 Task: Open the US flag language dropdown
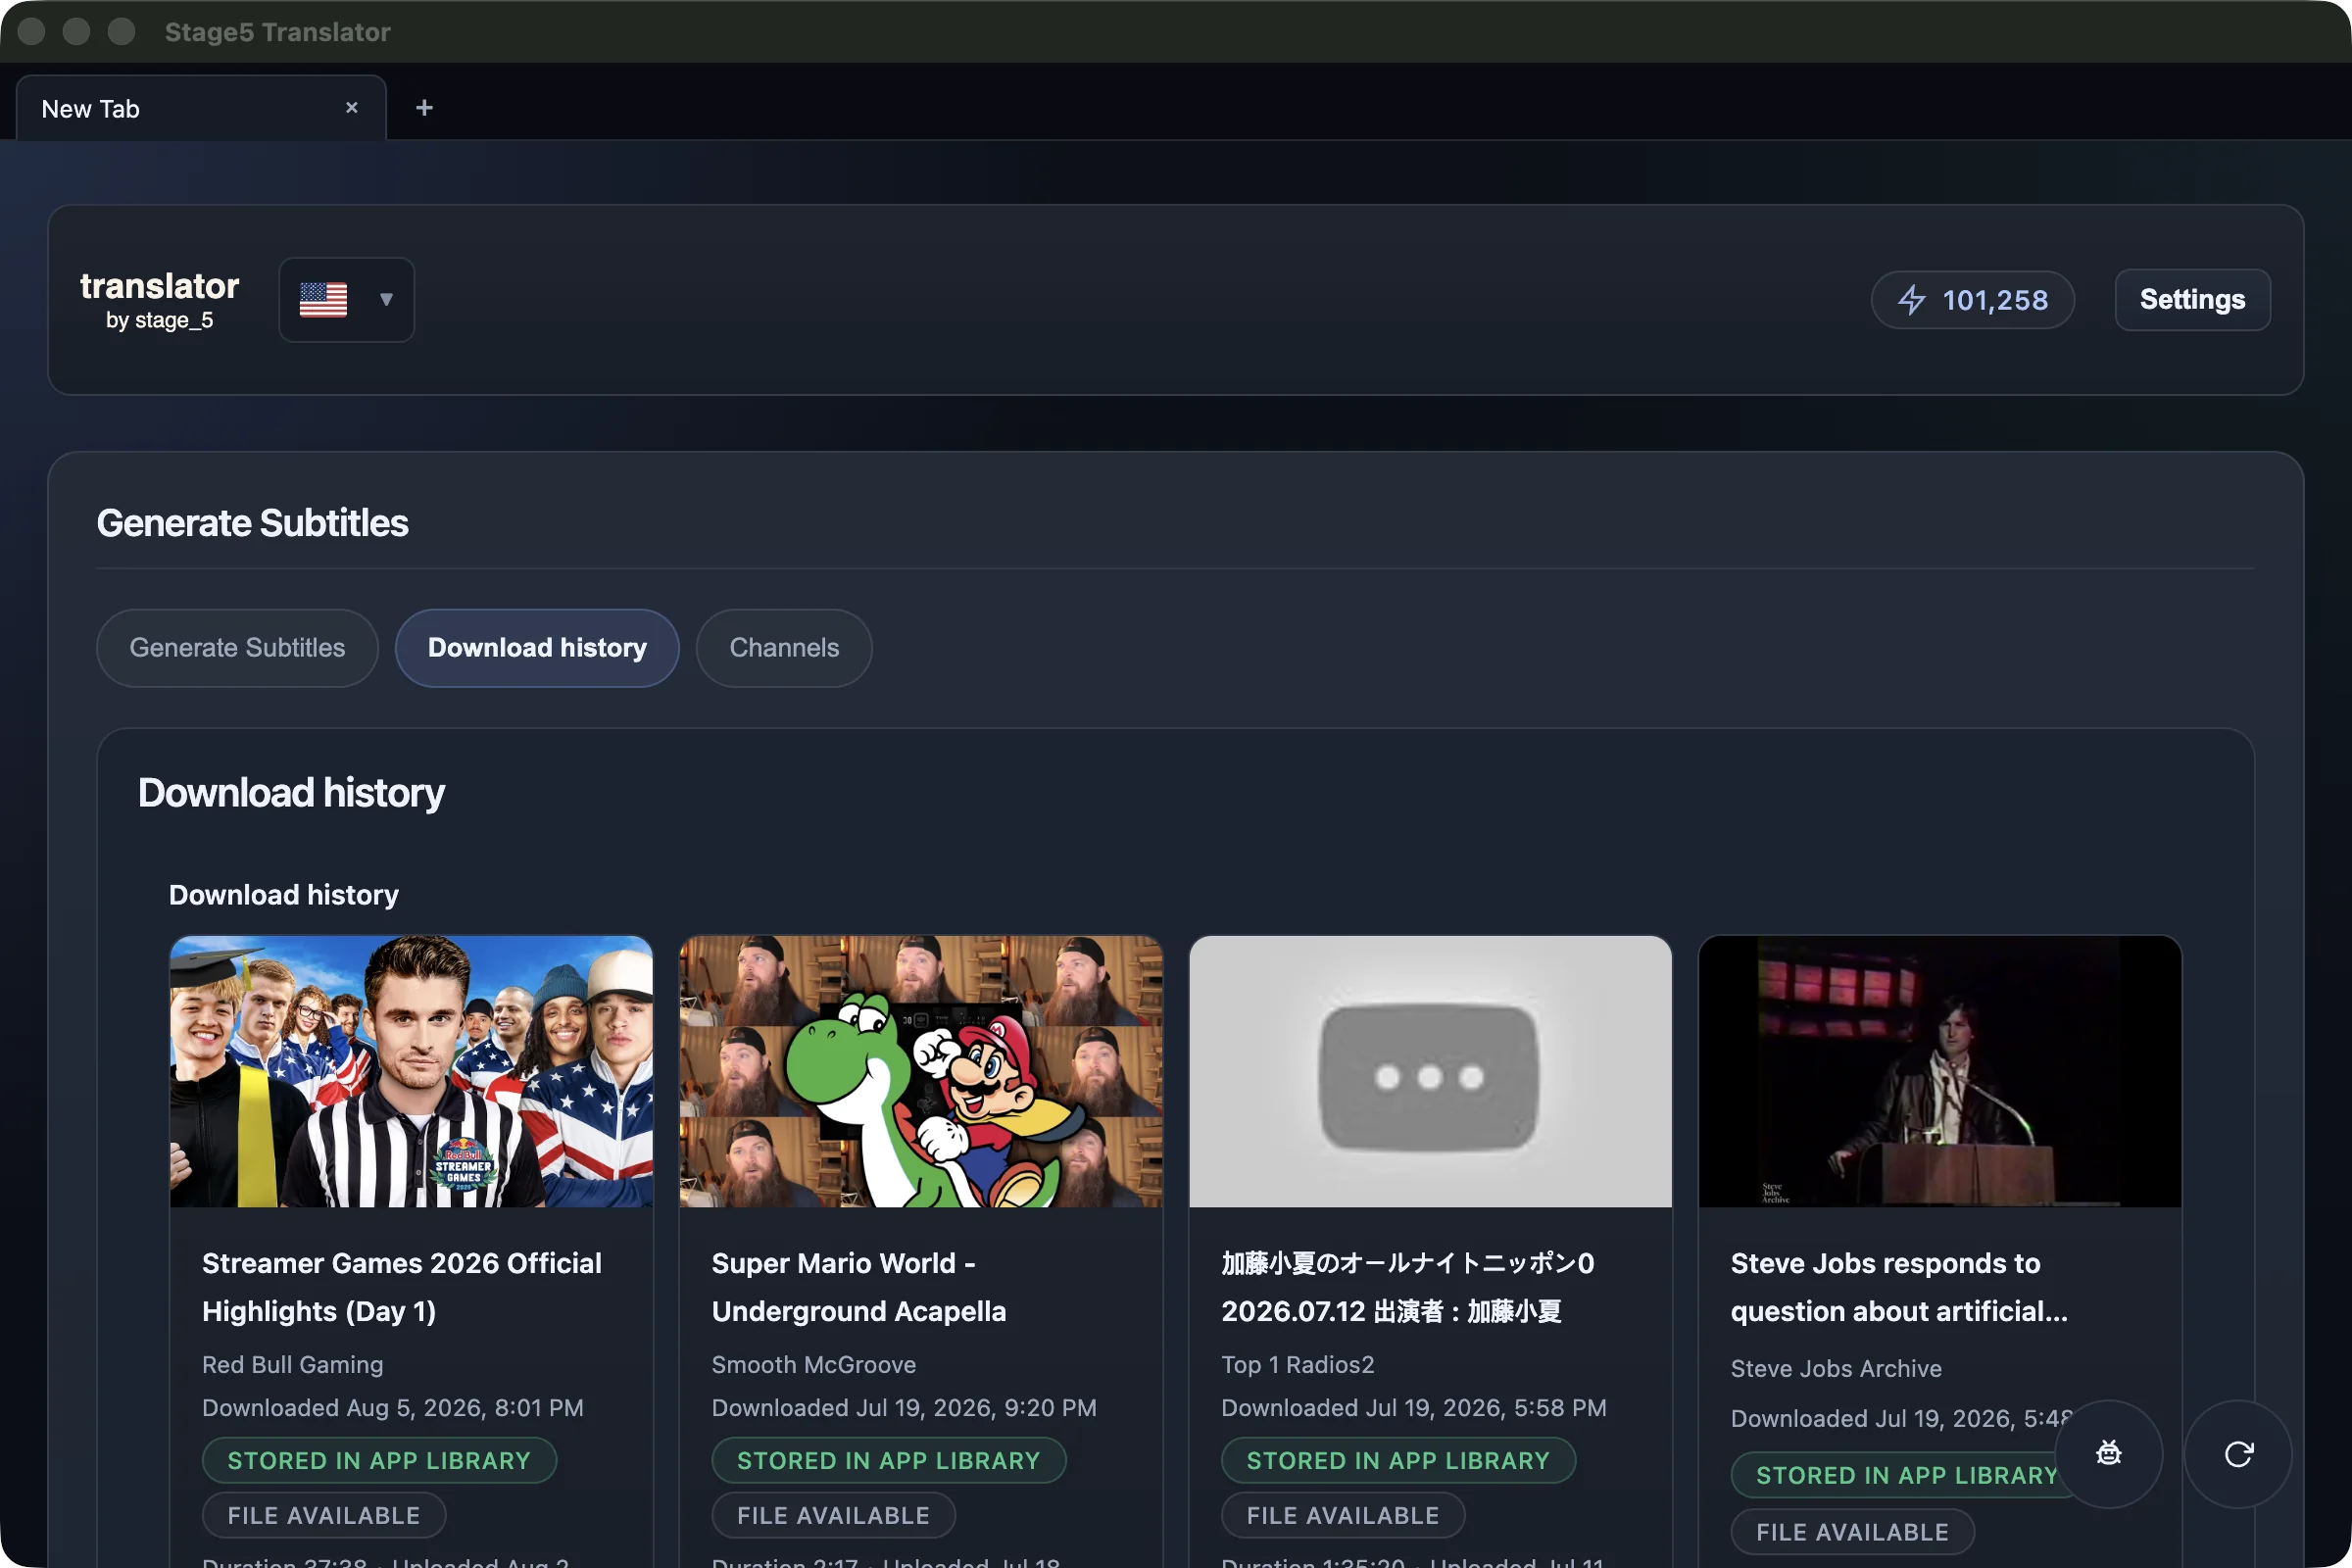(x=346, y=300)
